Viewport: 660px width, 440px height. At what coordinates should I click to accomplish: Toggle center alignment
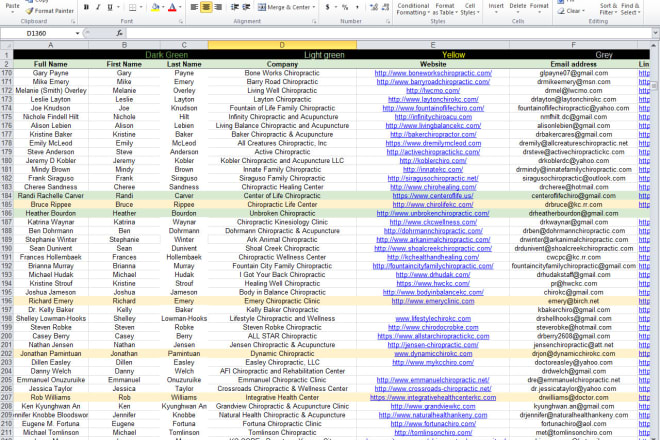(206, 7)
